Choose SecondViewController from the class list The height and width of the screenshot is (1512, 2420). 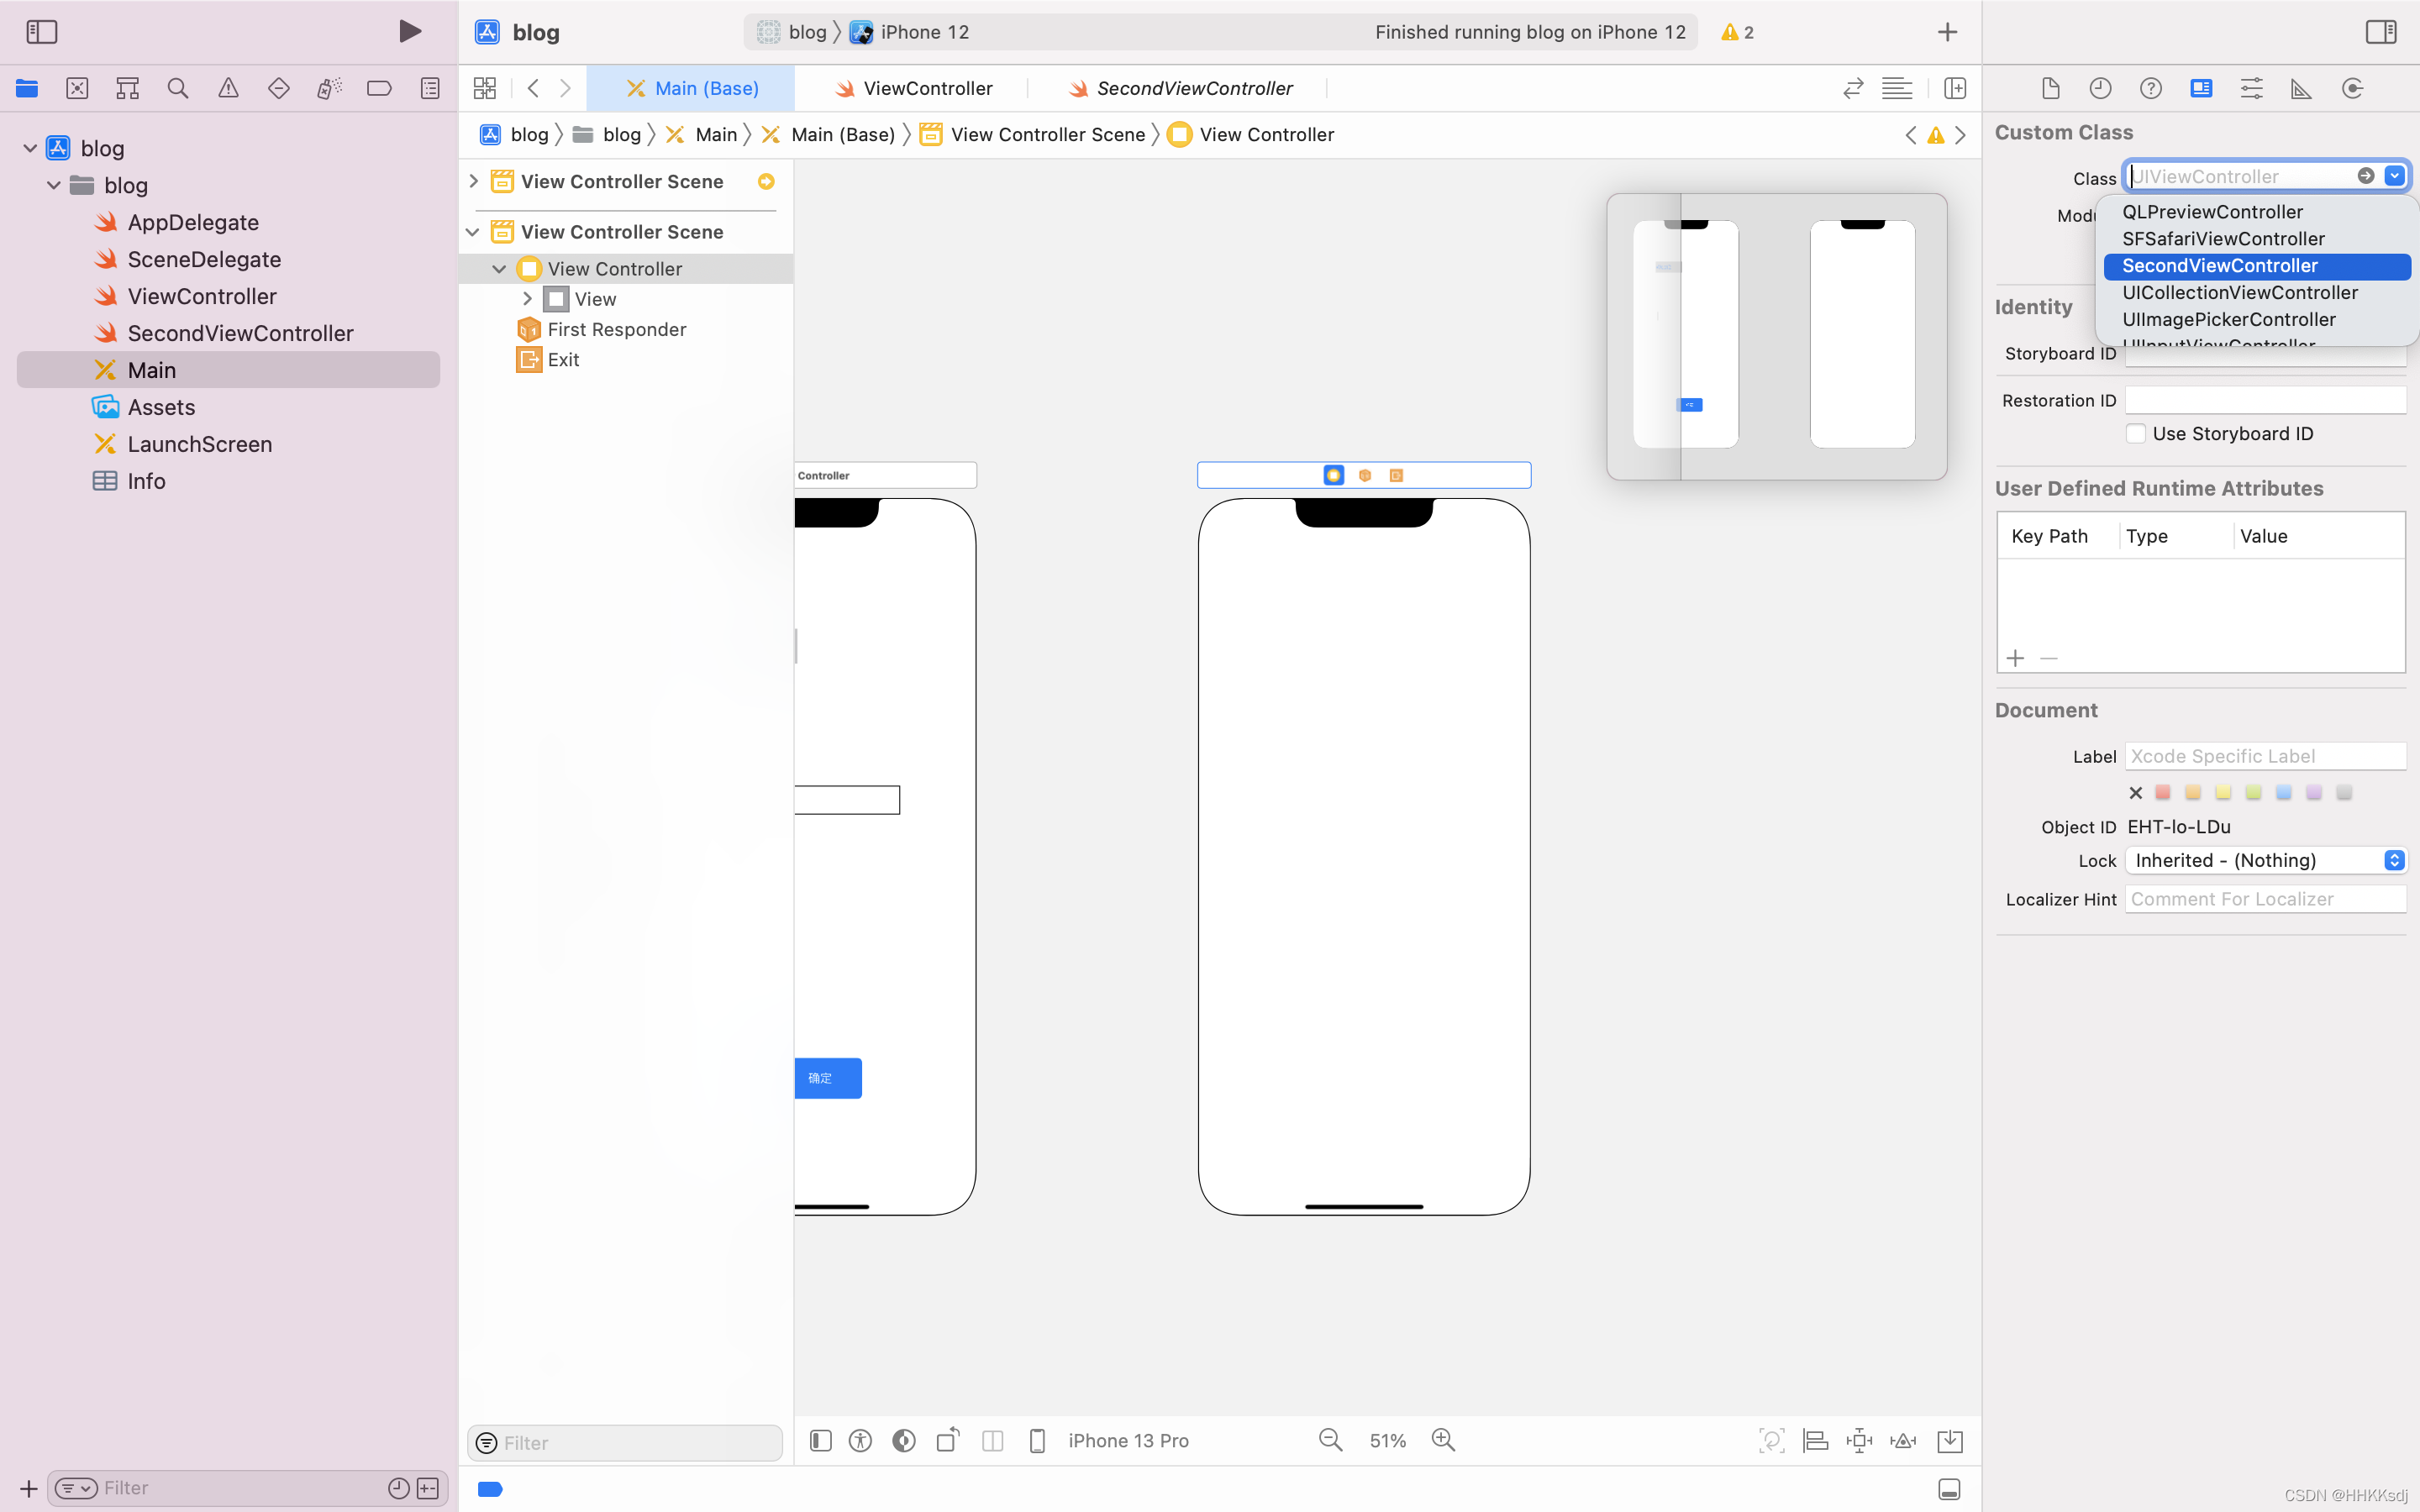(2257, 266)
